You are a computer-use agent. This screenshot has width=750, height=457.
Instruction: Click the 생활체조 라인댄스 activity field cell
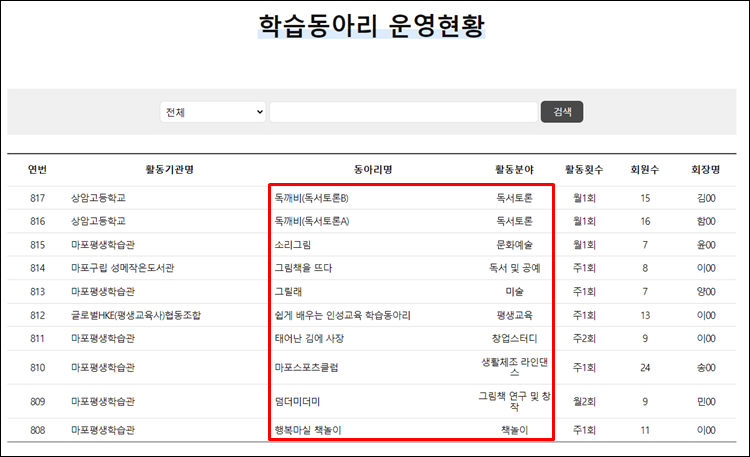(x=514, y=367)
